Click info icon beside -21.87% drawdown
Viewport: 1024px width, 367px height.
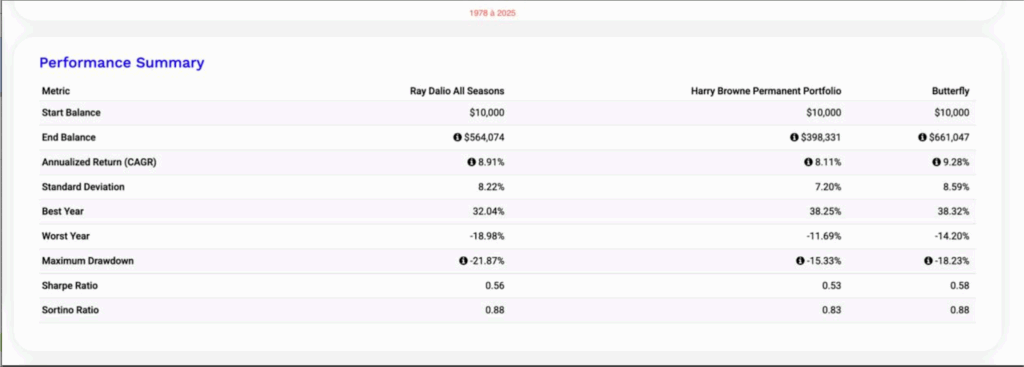(463, 261)
